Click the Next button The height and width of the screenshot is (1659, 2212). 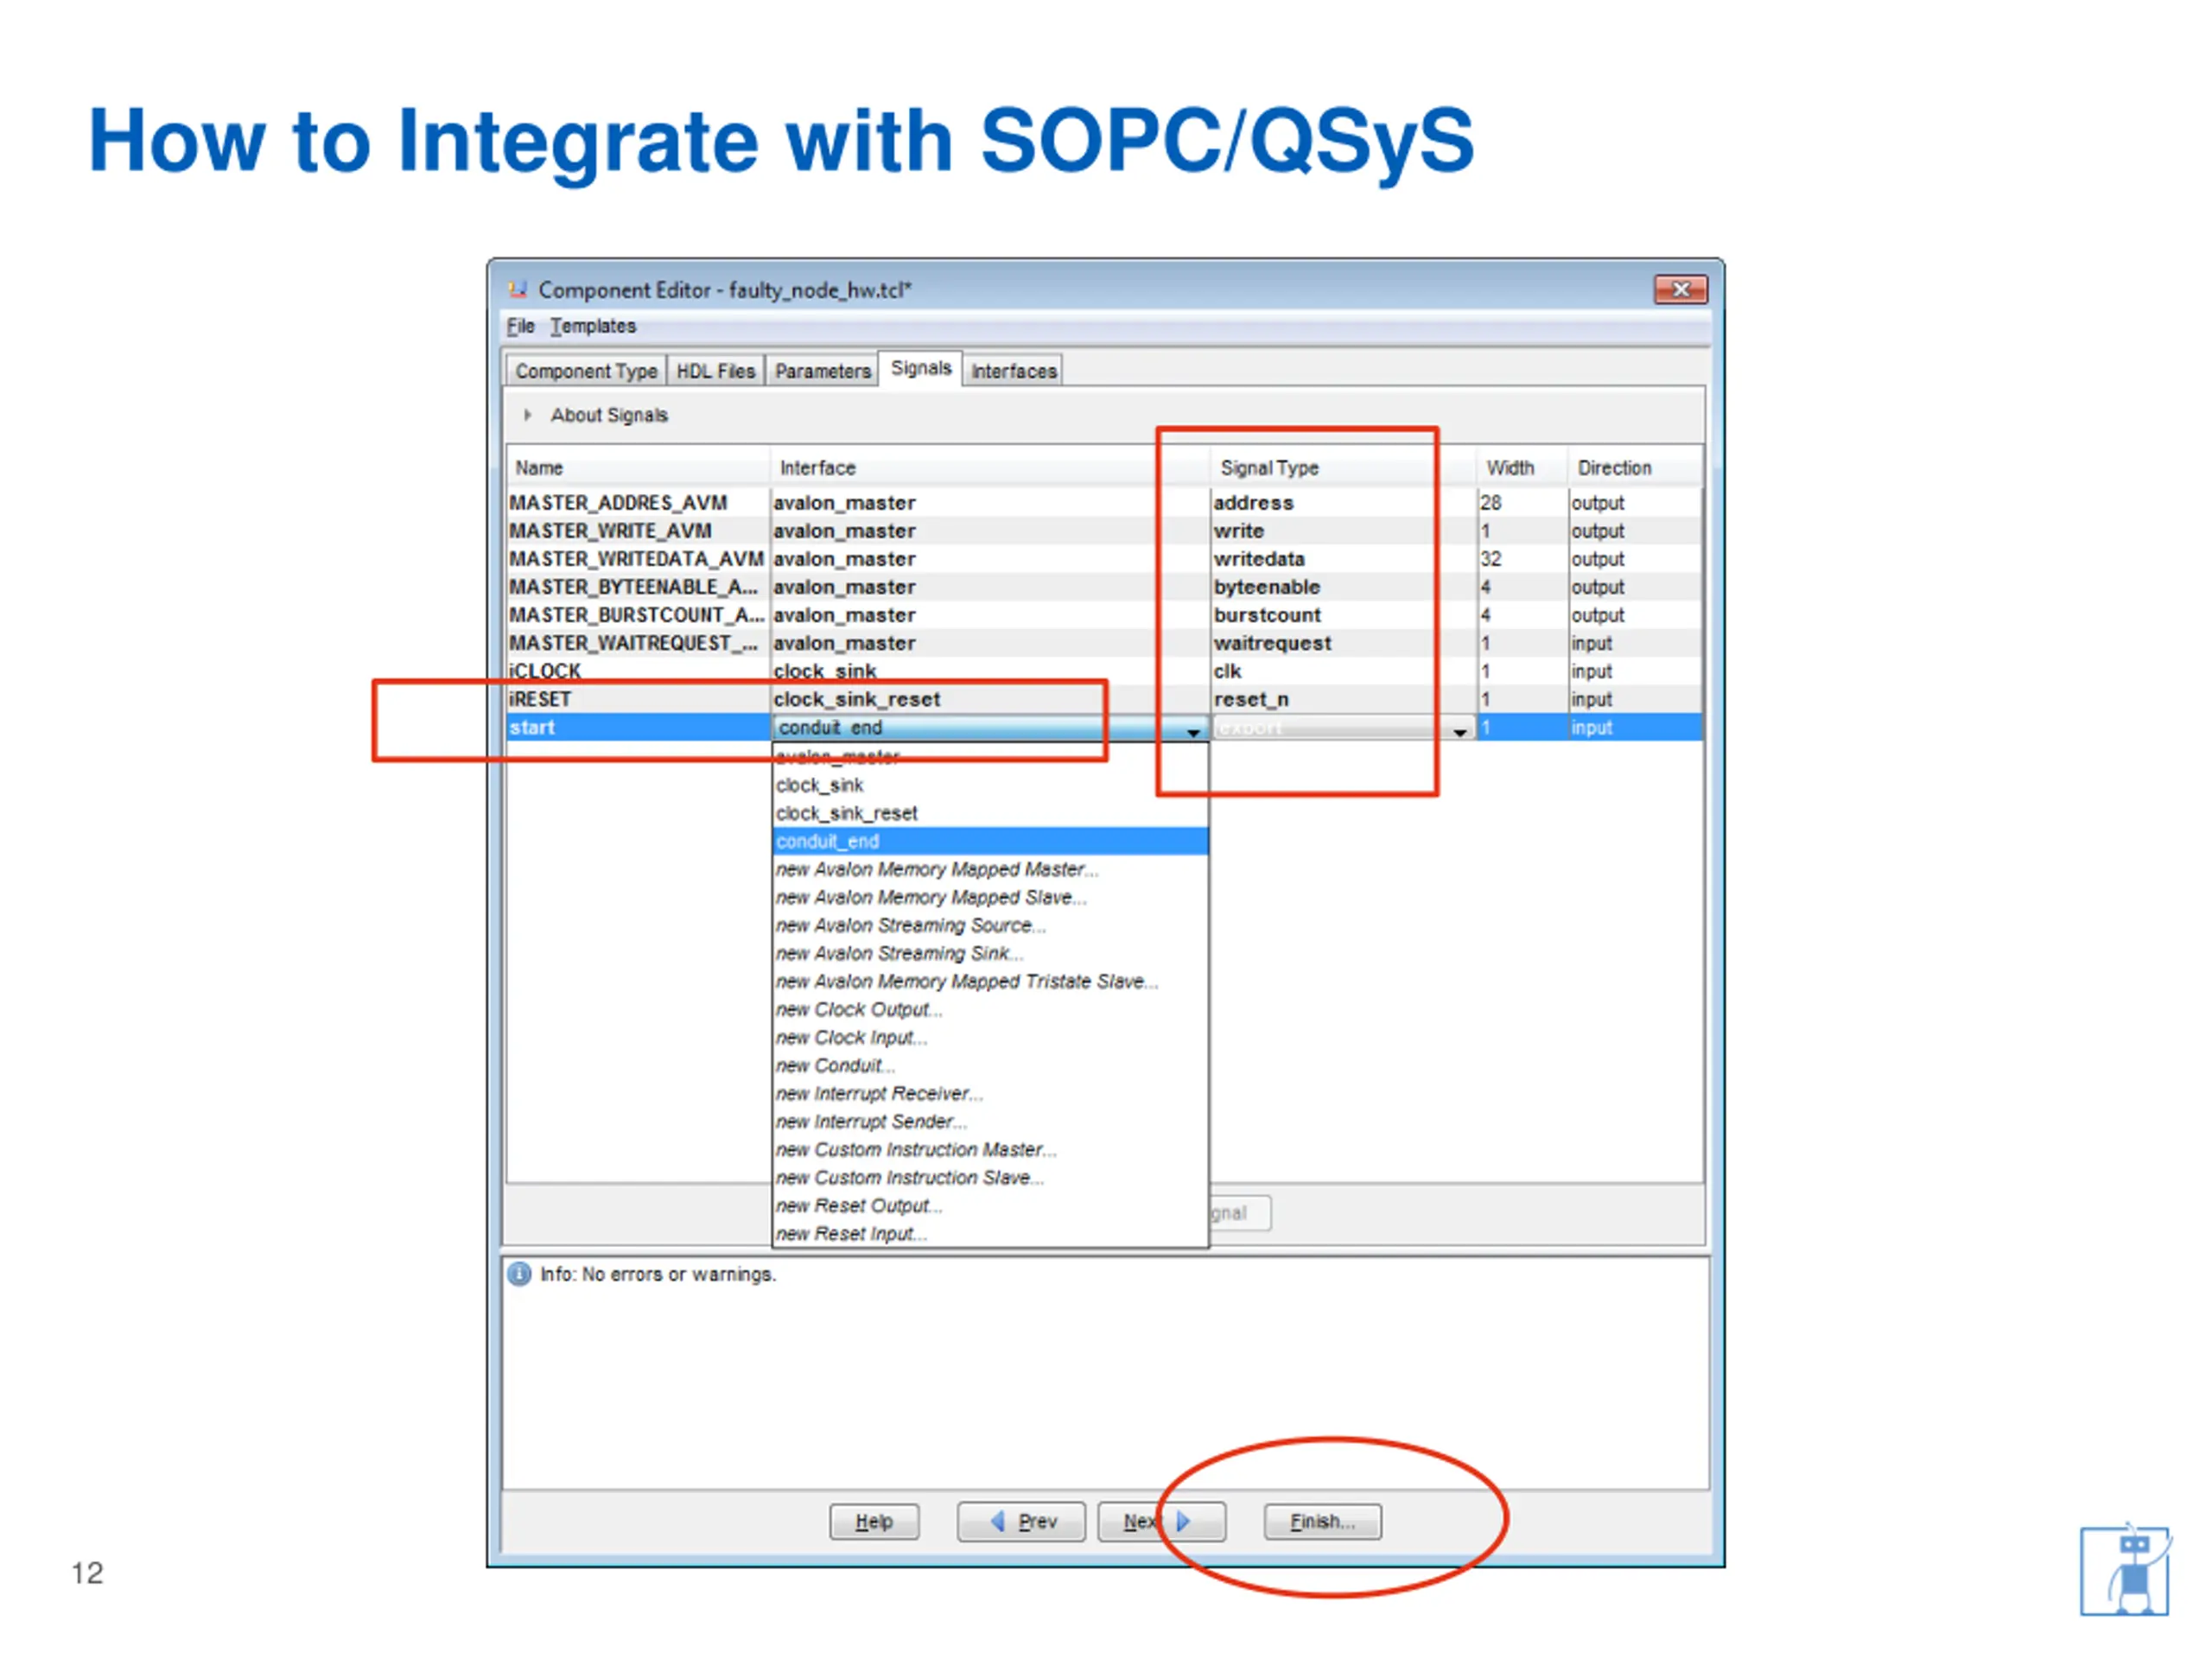click(1161, 1521)
